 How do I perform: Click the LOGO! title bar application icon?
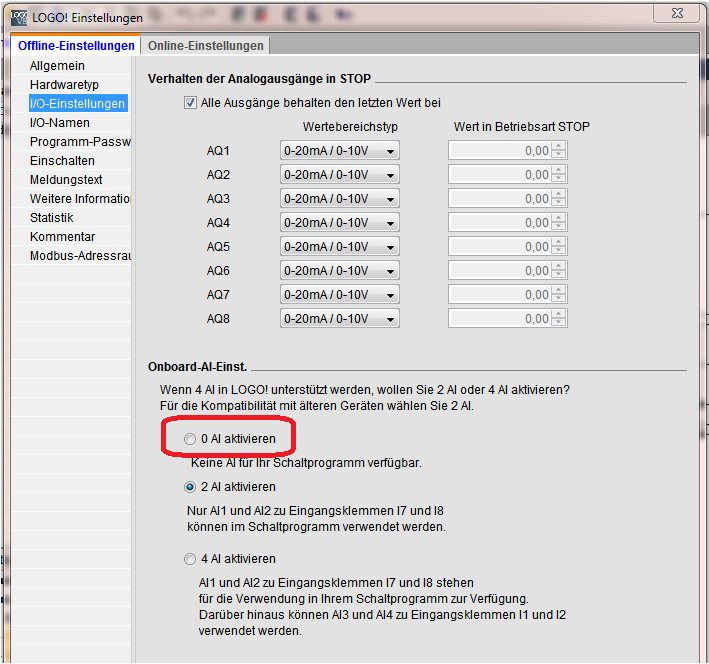(19, 17)
